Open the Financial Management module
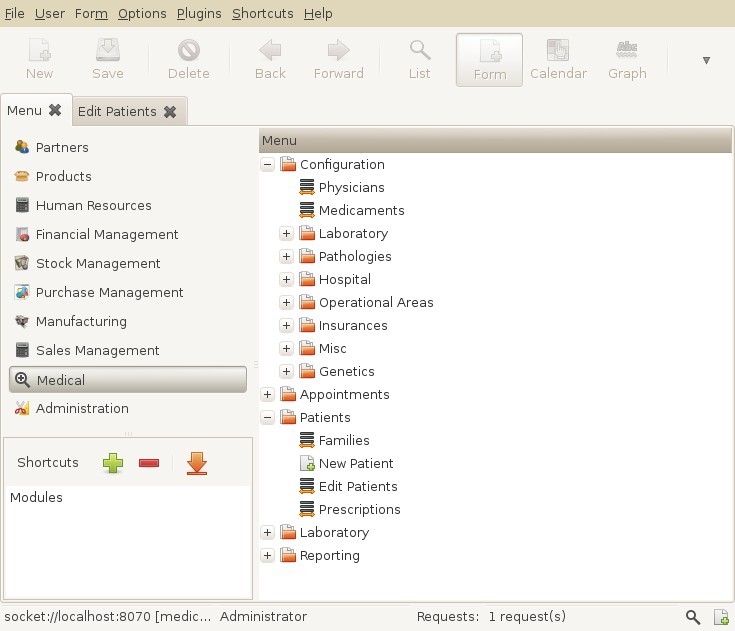Viewport: 735px width, 631px height. point(107,234)
